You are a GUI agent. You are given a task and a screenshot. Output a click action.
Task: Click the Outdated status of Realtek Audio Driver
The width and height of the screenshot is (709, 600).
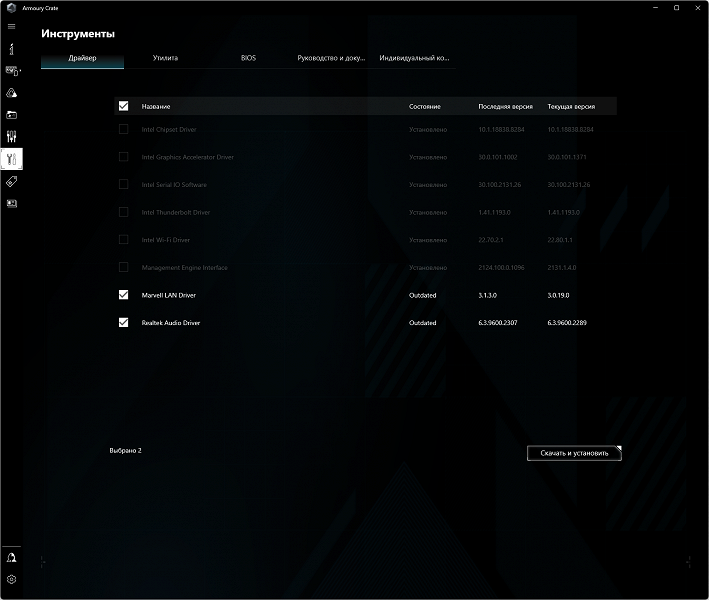(x=423, y=323)
